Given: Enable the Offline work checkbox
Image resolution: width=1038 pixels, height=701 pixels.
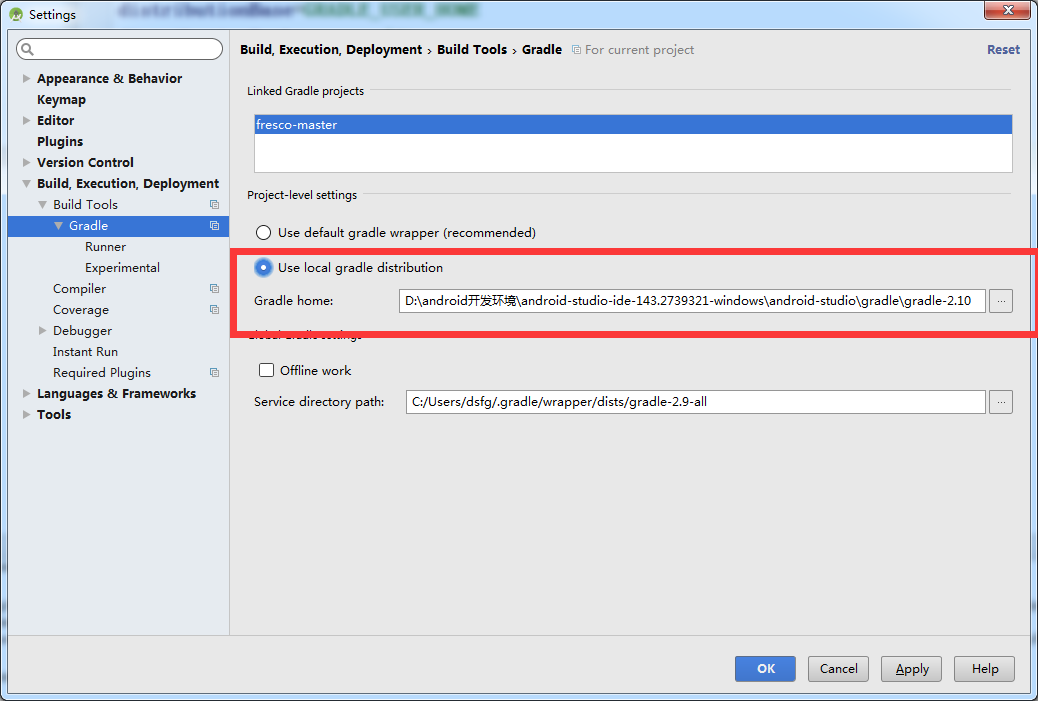Looking at the screenshot, I should tap(266, 370).
